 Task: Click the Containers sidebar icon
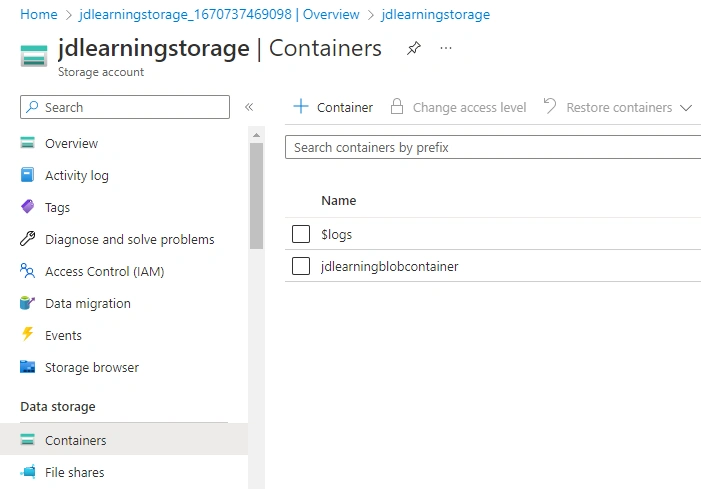pyautogui.click(x=27, y=440)
